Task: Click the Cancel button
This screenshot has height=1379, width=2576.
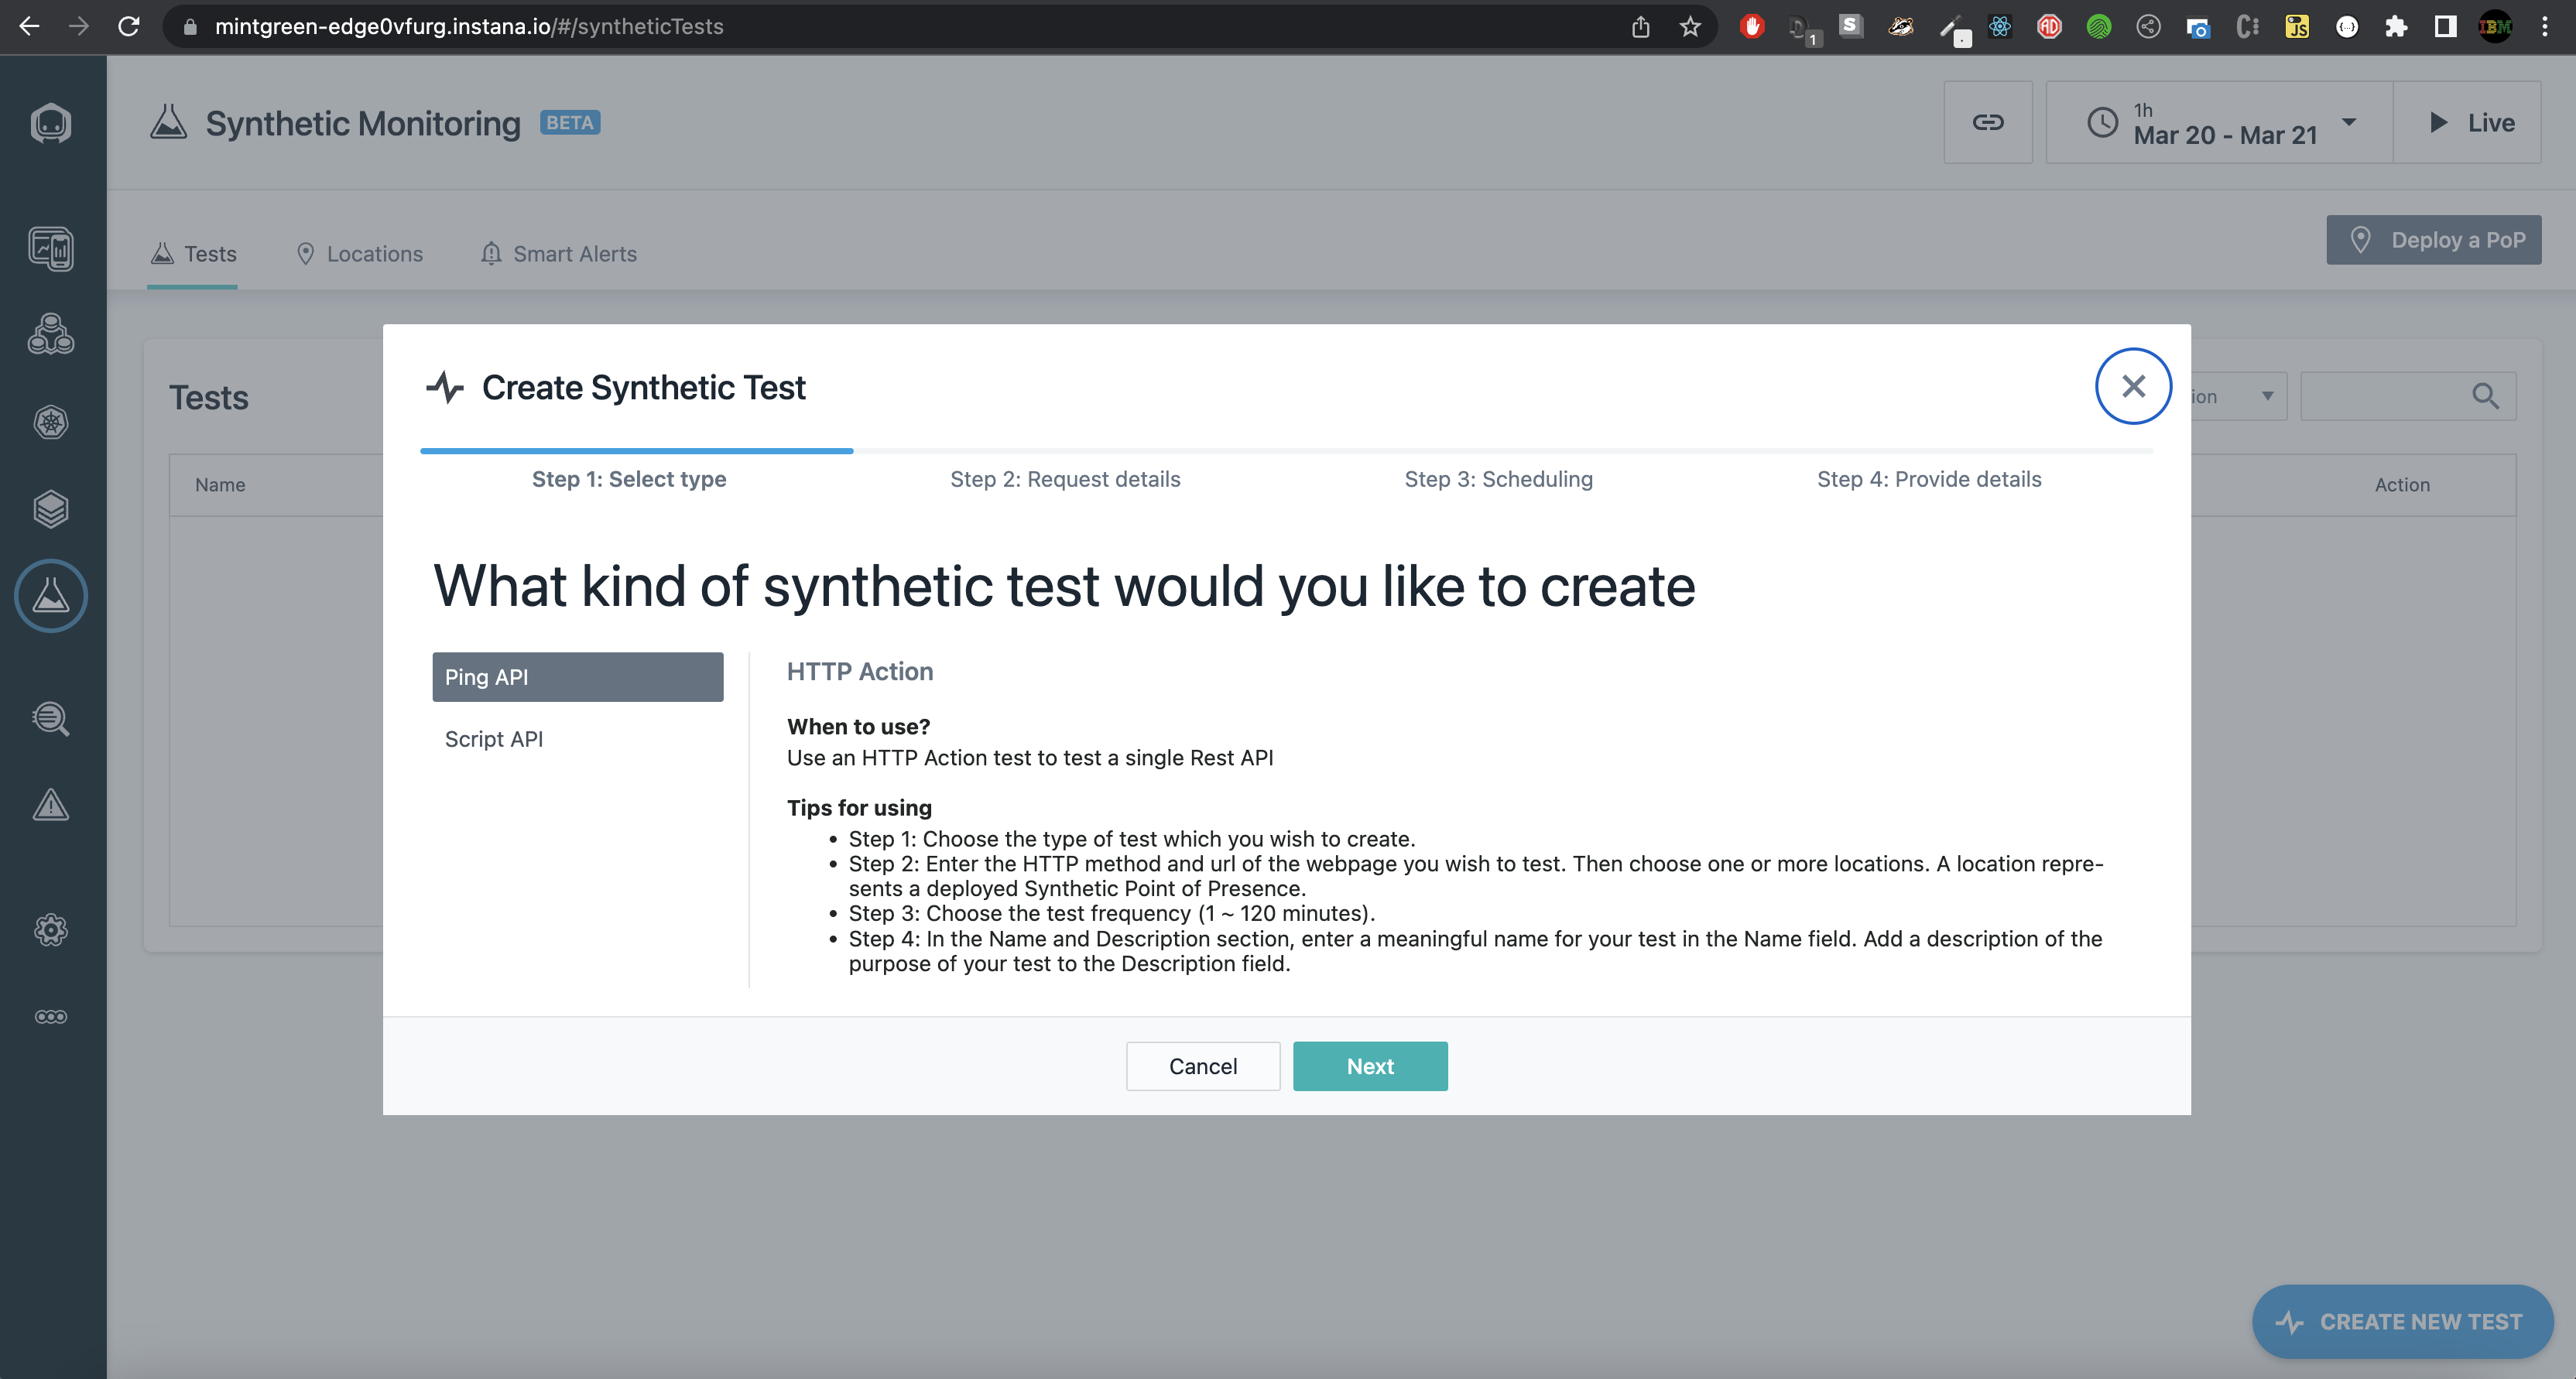Action: point(1202,1066)
